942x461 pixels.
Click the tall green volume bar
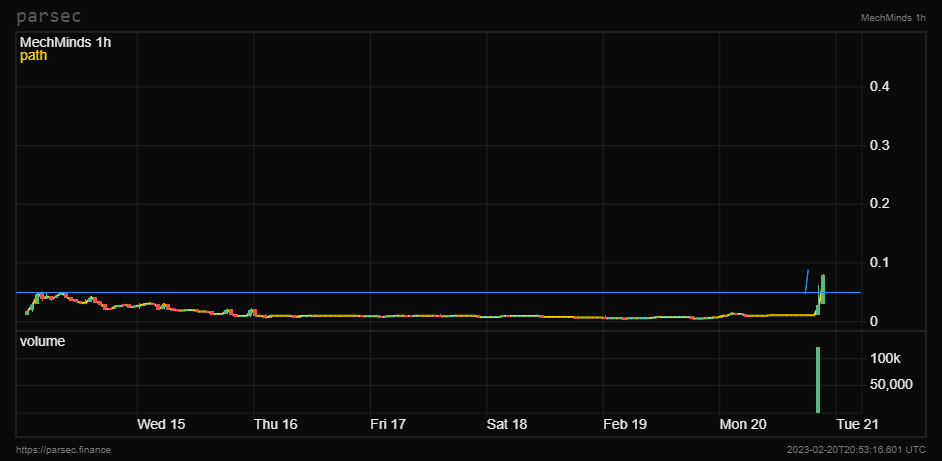click(818, 380)
